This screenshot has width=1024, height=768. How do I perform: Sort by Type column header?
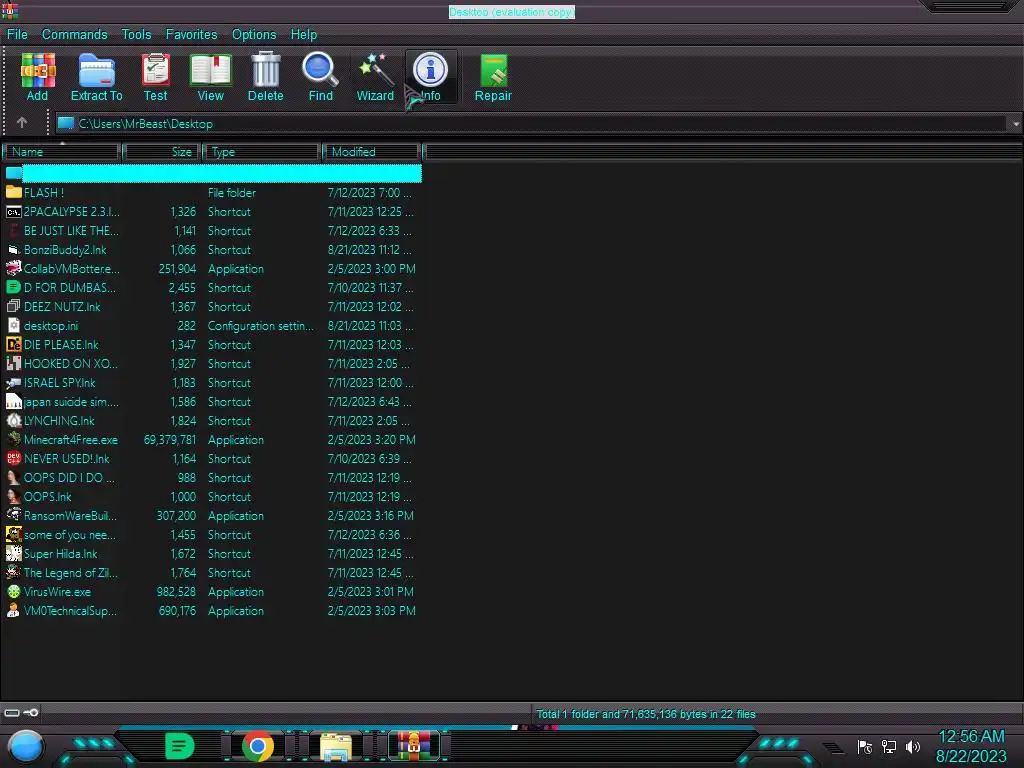pos(263,152)
